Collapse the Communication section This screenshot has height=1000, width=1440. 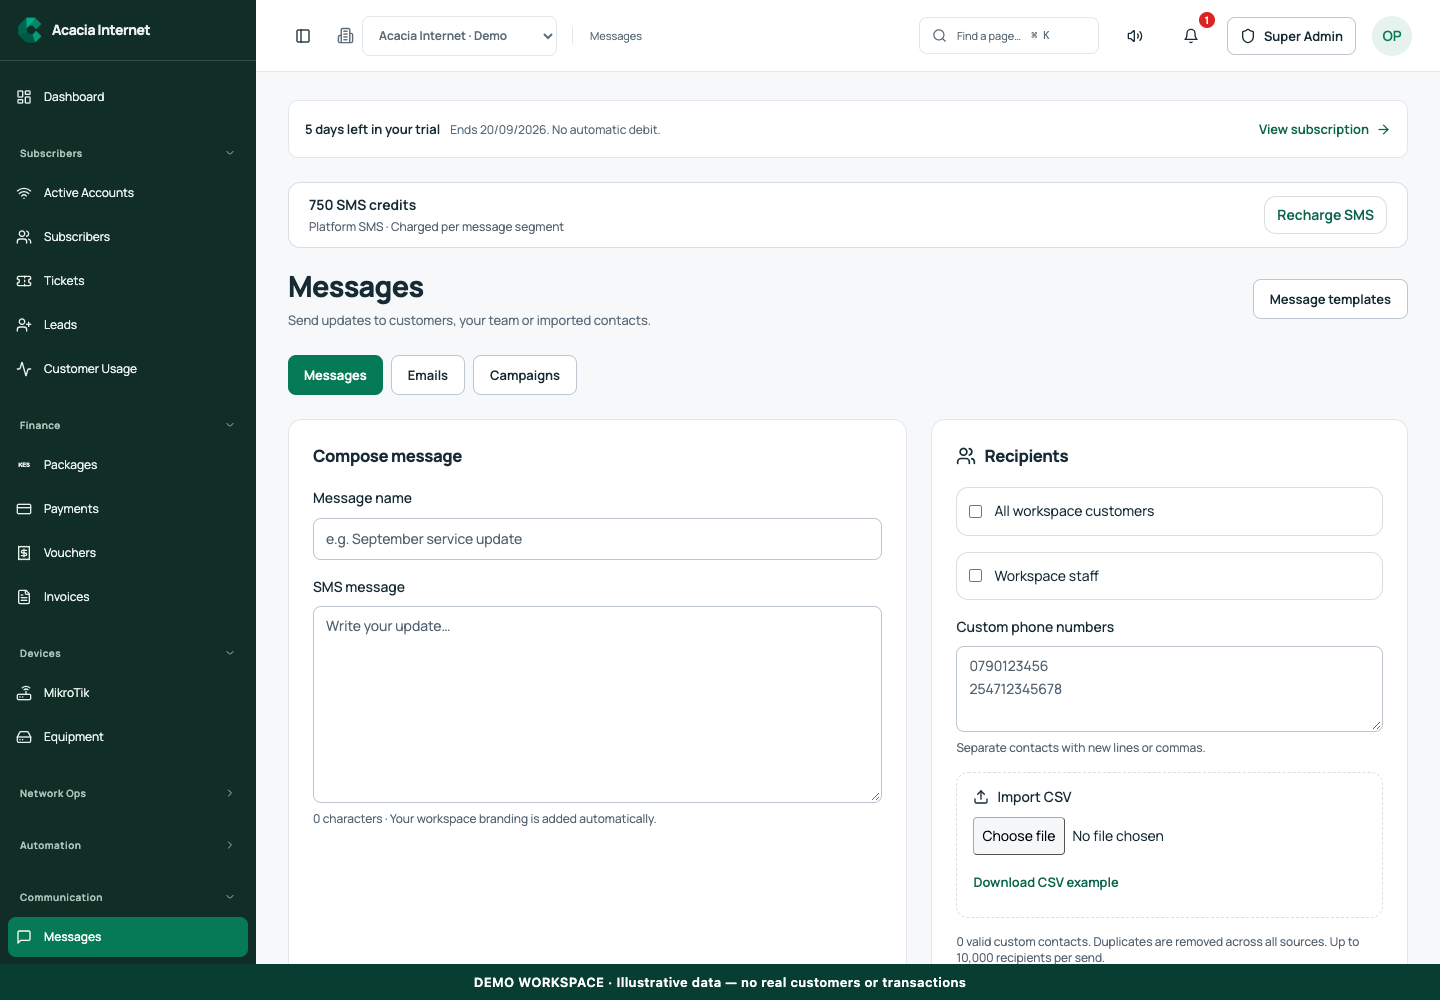point(128,897)
